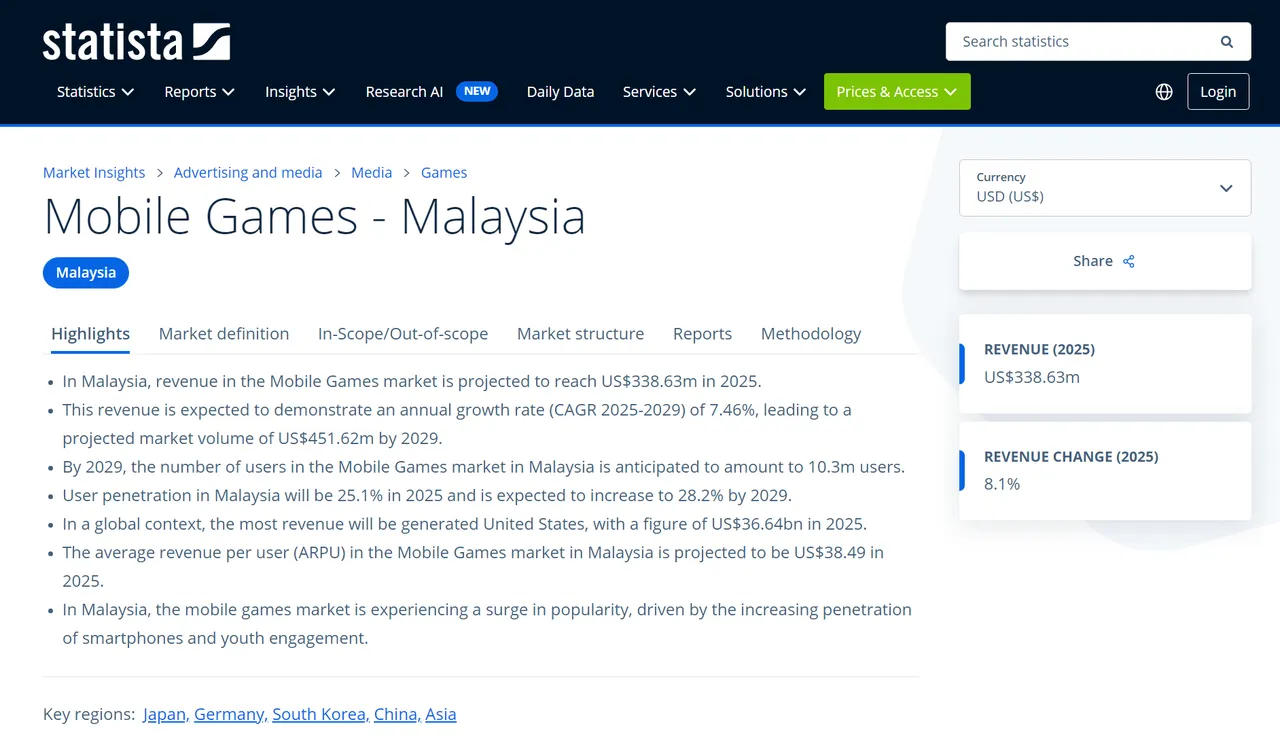Open the language globe icon
The image size is (1280, 755).
point(1163,91)
